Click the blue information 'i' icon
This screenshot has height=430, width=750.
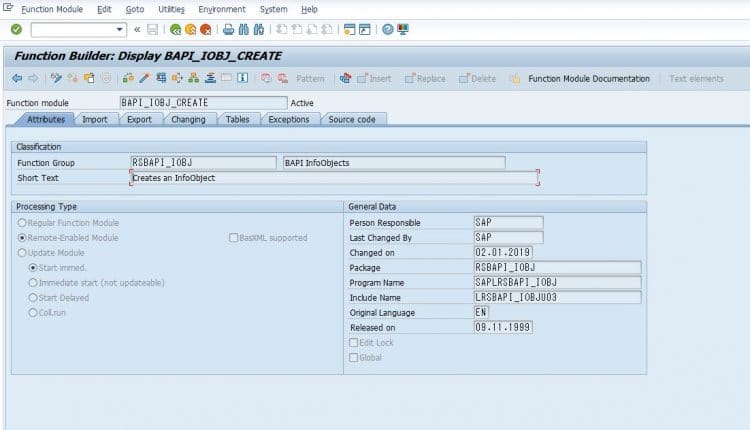243,78
